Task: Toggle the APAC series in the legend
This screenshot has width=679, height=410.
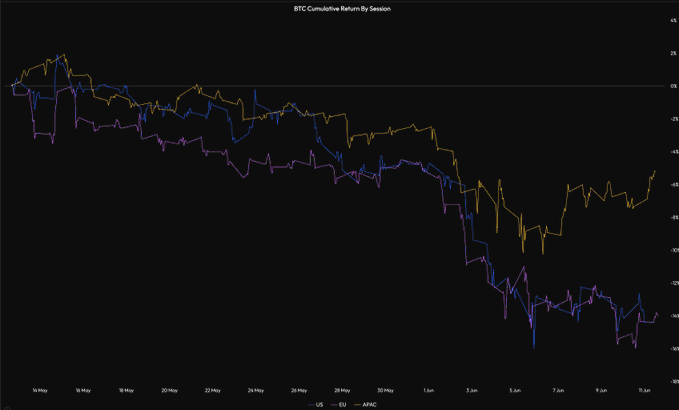Action: (365, 405)
